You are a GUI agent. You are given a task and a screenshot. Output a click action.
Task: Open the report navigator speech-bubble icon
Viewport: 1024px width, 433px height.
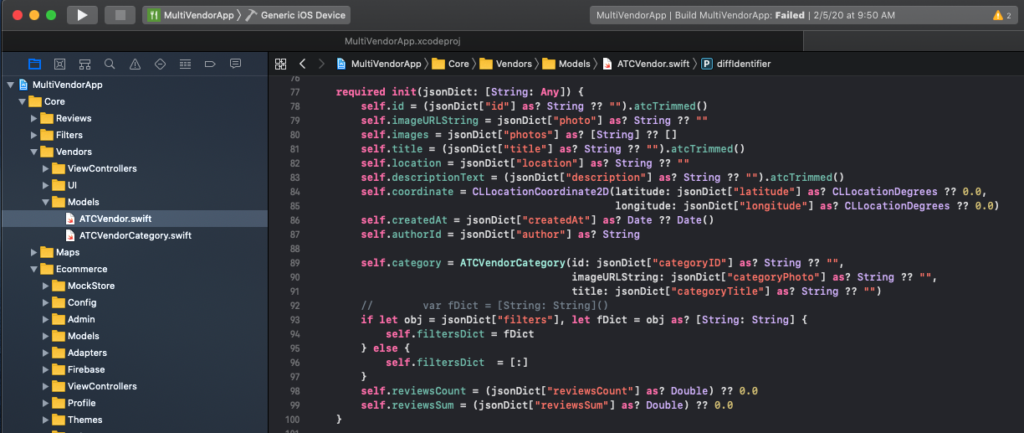tap(234, 63)
